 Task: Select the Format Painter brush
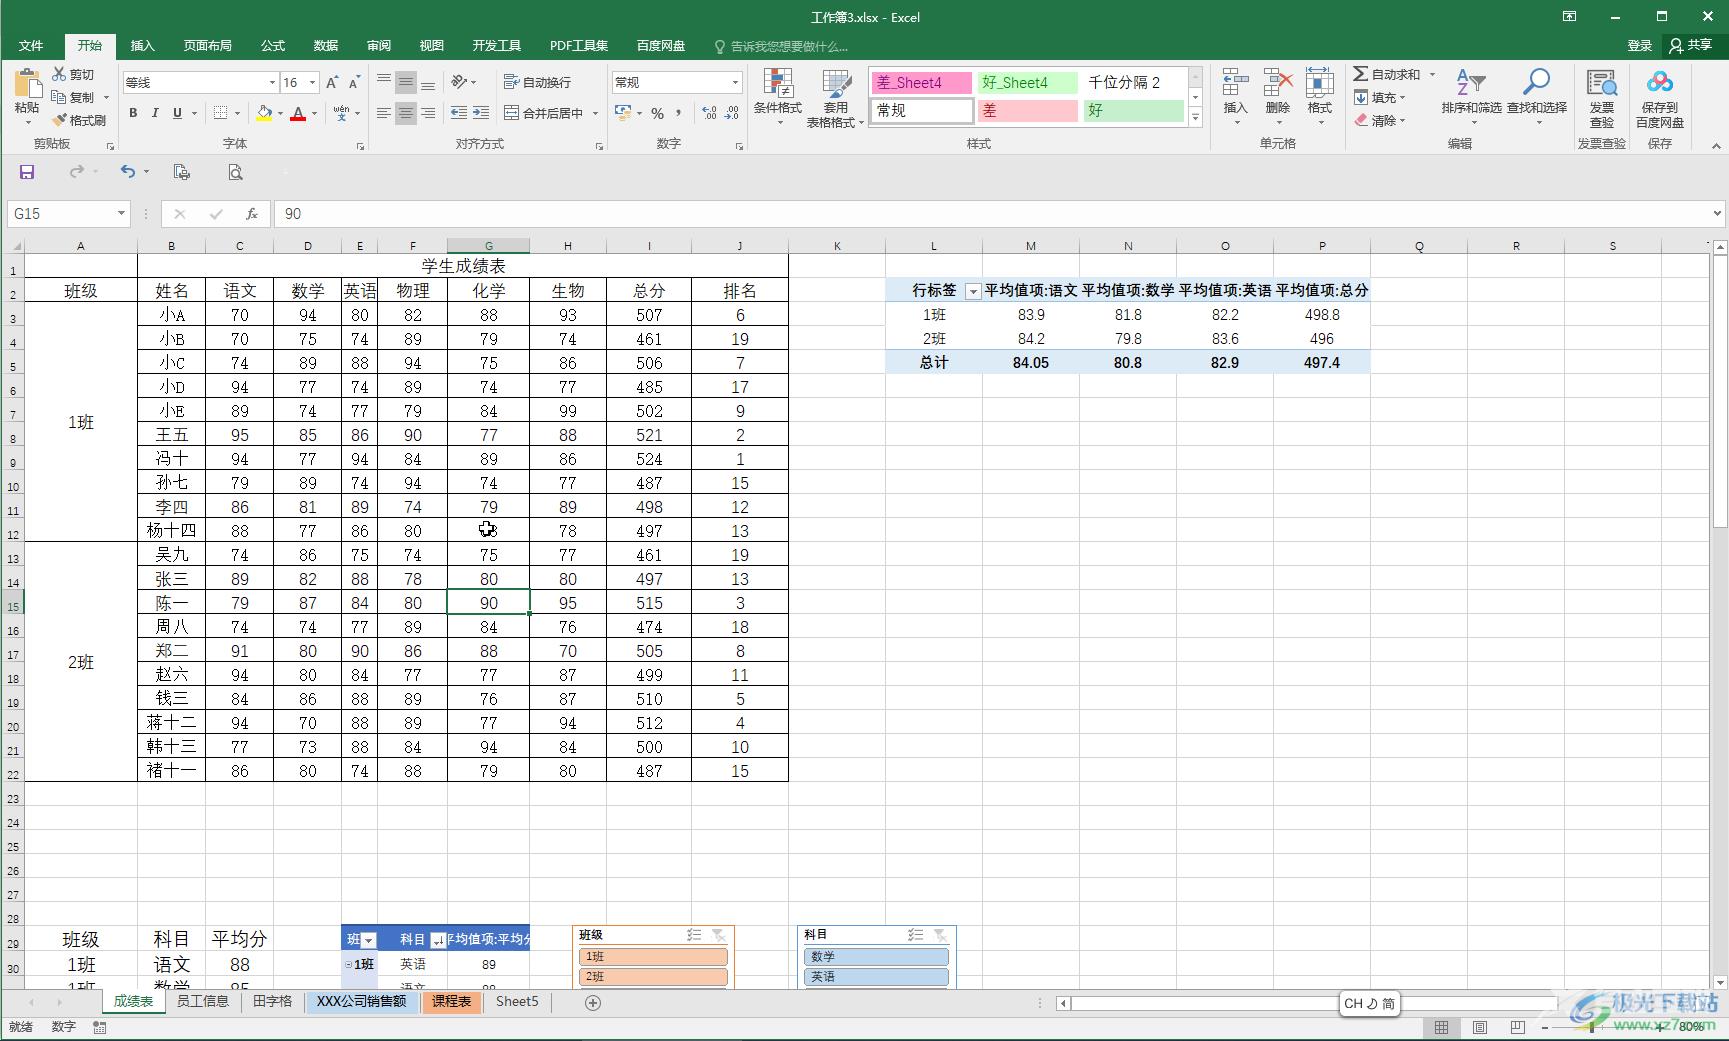click(79, 120)
